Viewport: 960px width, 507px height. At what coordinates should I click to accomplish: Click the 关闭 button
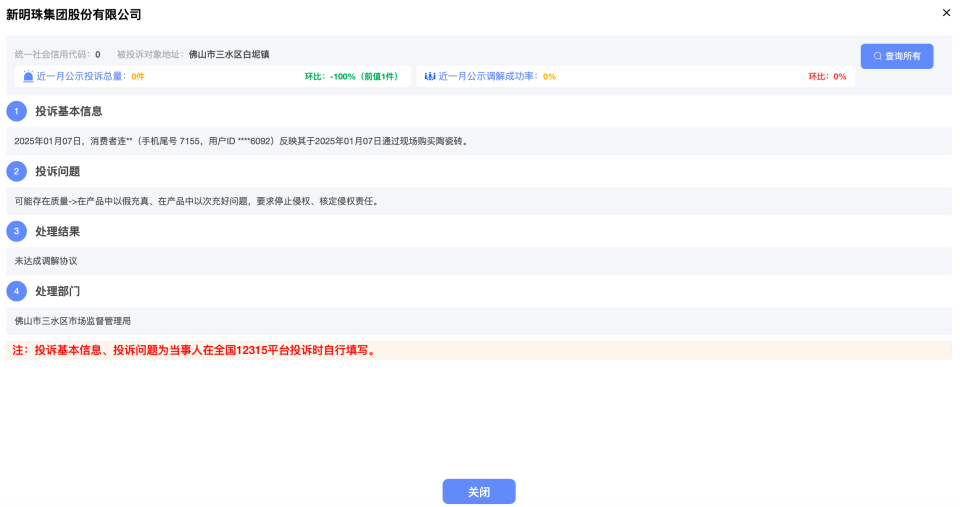click(479, 491)
